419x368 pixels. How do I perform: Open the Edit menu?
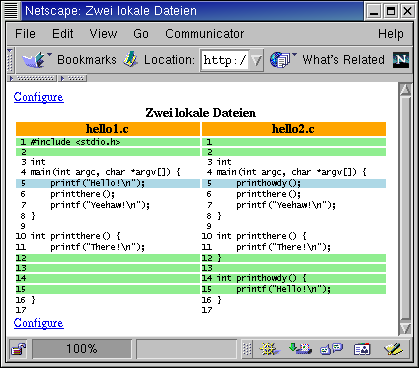63,34
